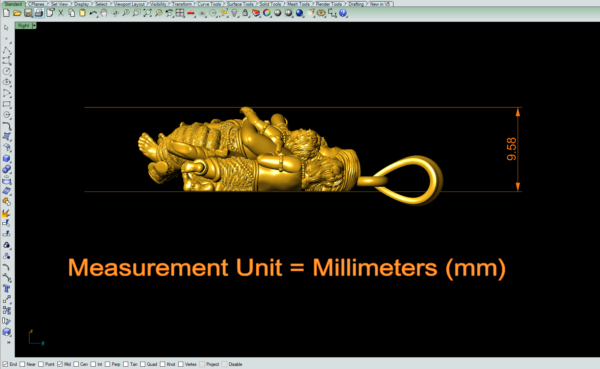600x369 pixels.
Task: Open file using the folder icon
Action: pos(17,13)
